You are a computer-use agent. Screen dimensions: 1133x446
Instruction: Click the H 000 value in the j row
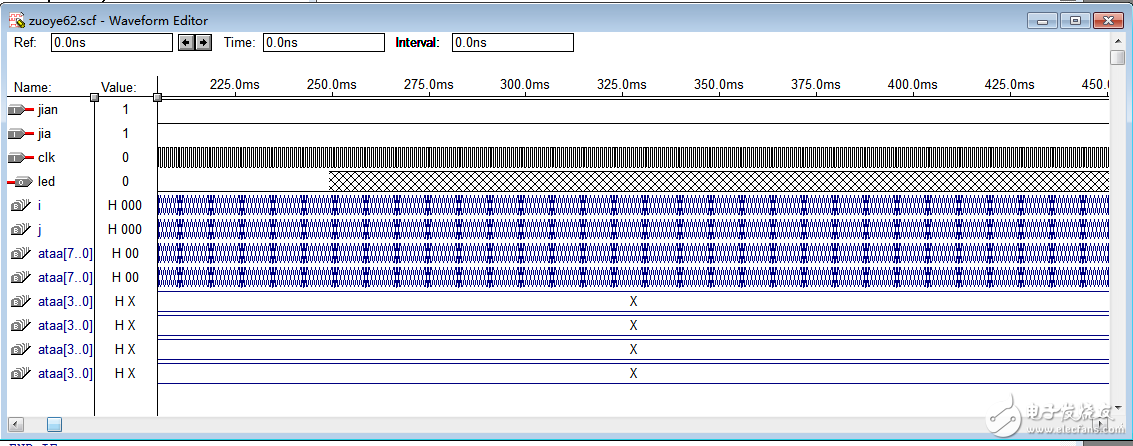pos(125,229)
